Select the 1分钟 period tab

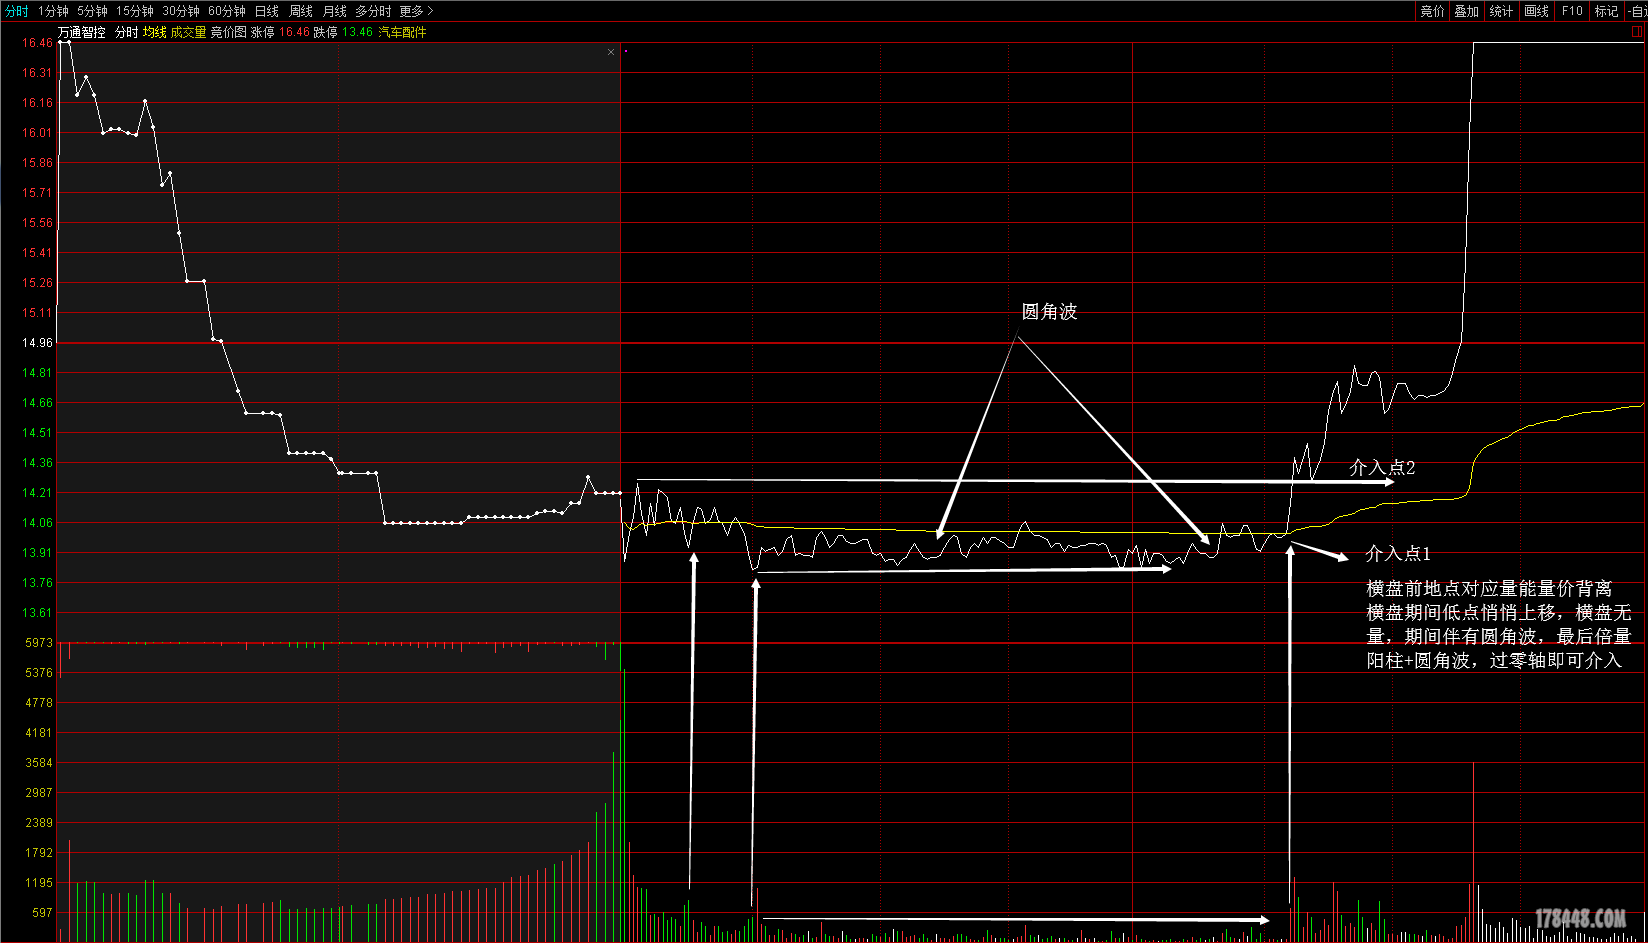[x=53, y=11]
